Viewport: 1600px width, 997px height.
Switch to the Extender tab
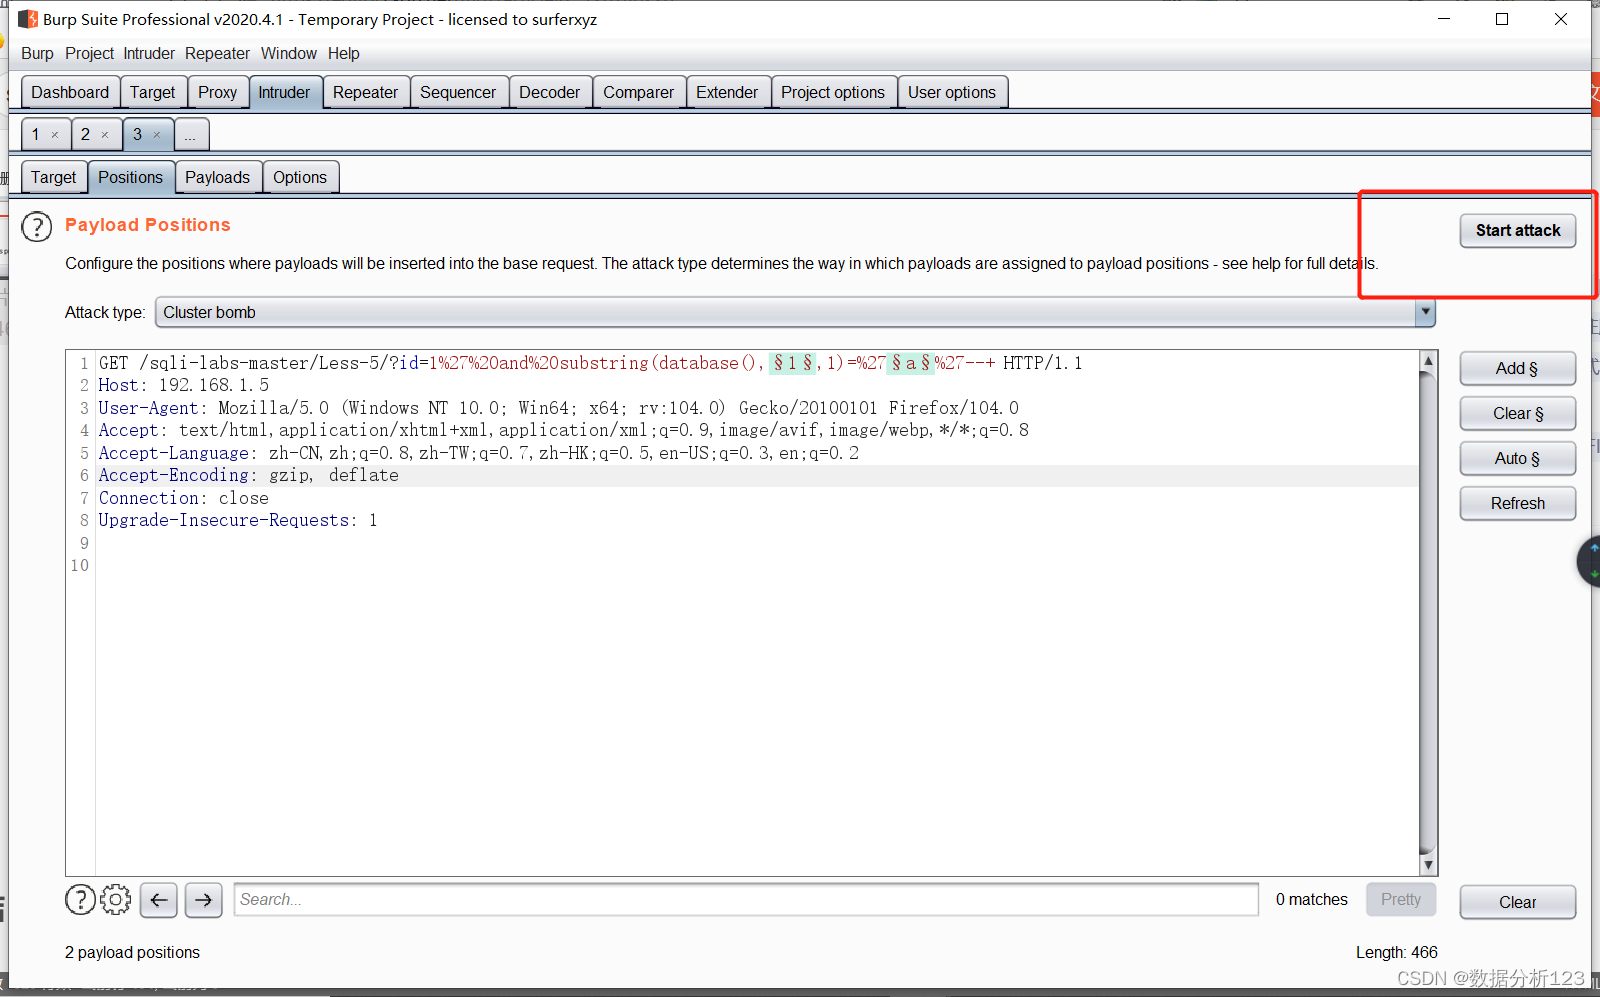(x=727, y=92)
